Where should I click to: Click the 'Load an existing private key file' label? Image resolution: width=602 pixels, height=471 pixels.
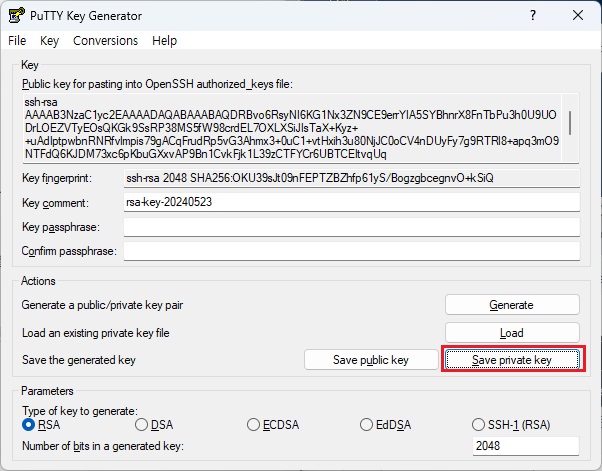(x=96, y=333)
